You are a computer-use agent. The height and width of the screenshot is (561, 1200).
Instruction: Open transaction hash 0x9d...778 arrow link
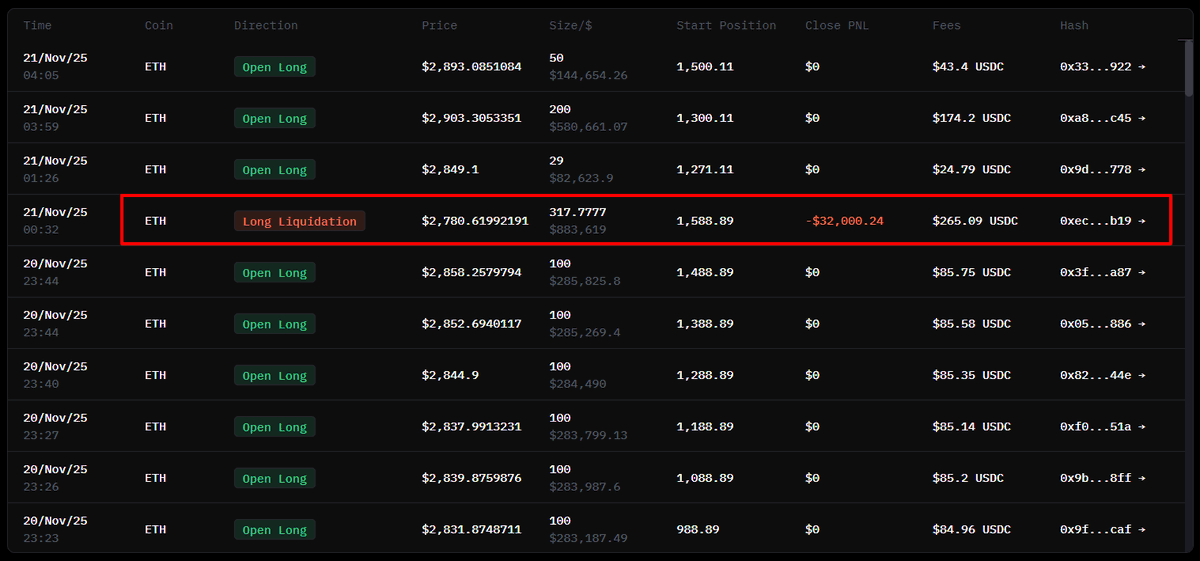point(1141,170)
